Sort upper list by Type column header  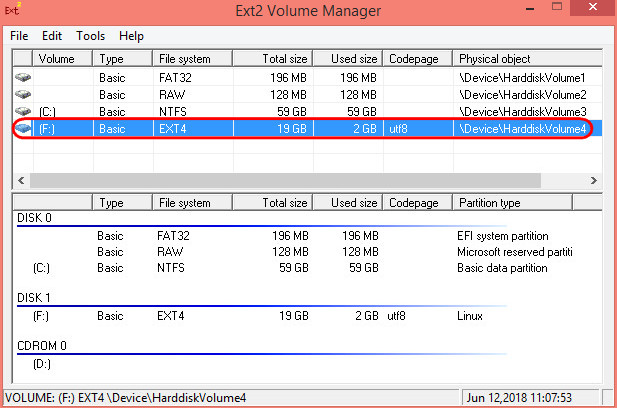click(x=123, y=59)
